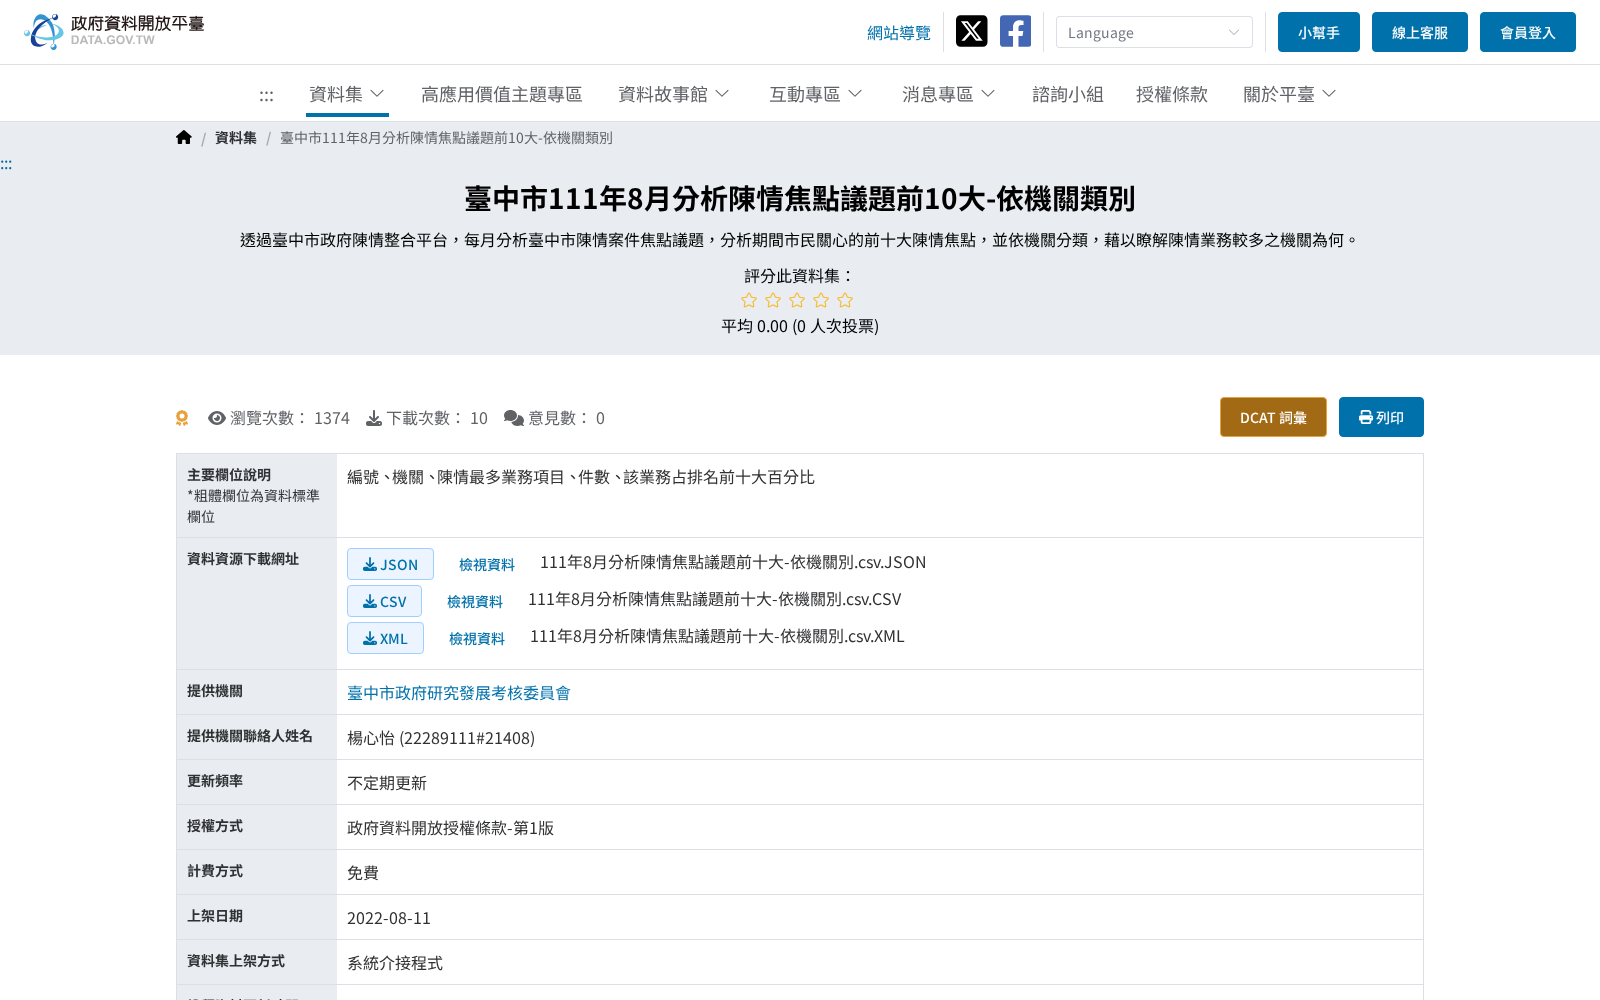The width and height of the screenshot is (1600, 1000).
Task: Click the 資料集 breadcrumb link
Action: point(236,138)
